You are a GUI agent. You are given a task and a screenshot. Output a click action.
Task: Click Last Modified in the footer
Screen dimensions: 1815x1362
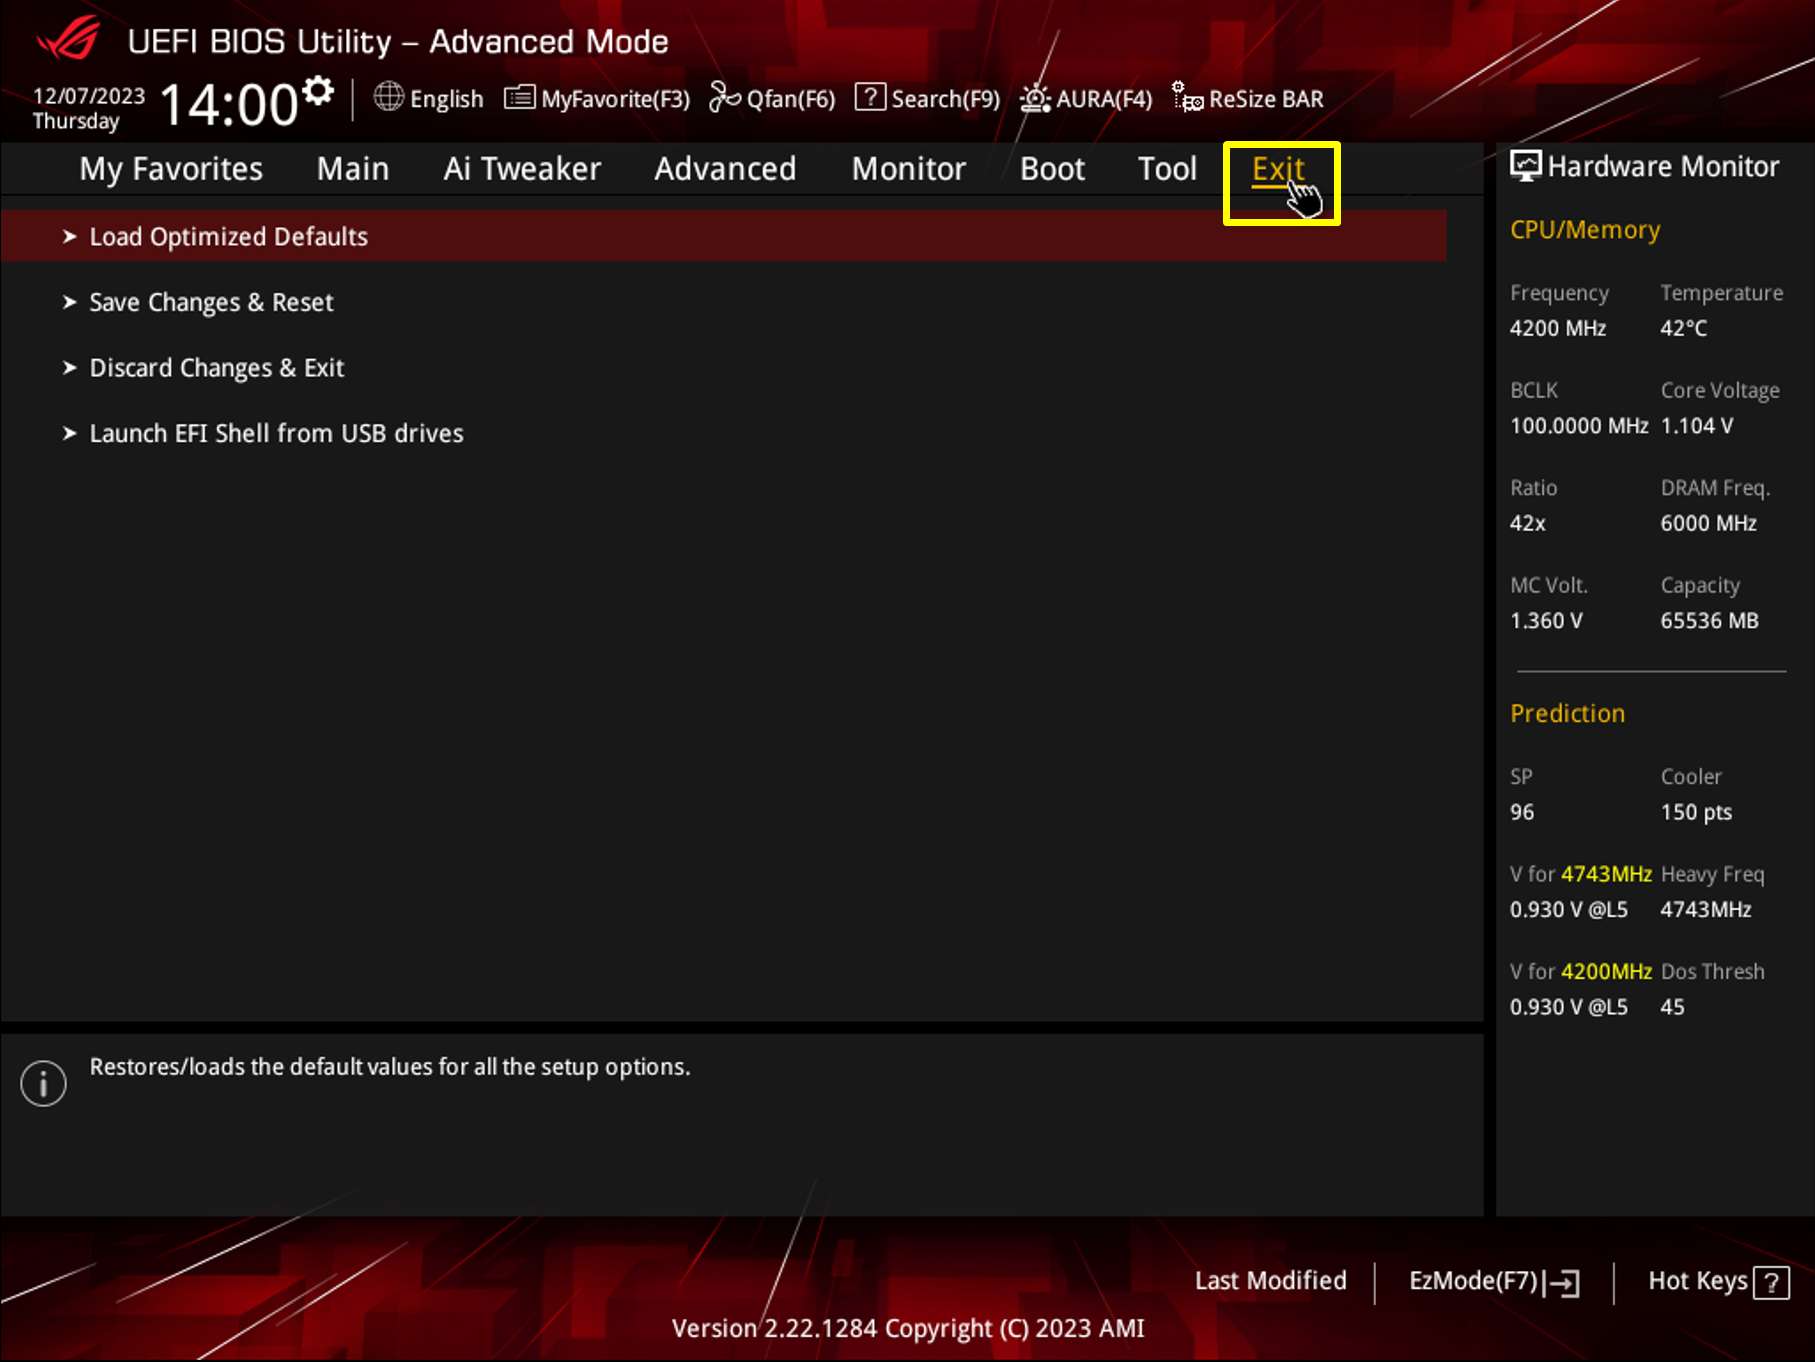click(1271, 1281)
